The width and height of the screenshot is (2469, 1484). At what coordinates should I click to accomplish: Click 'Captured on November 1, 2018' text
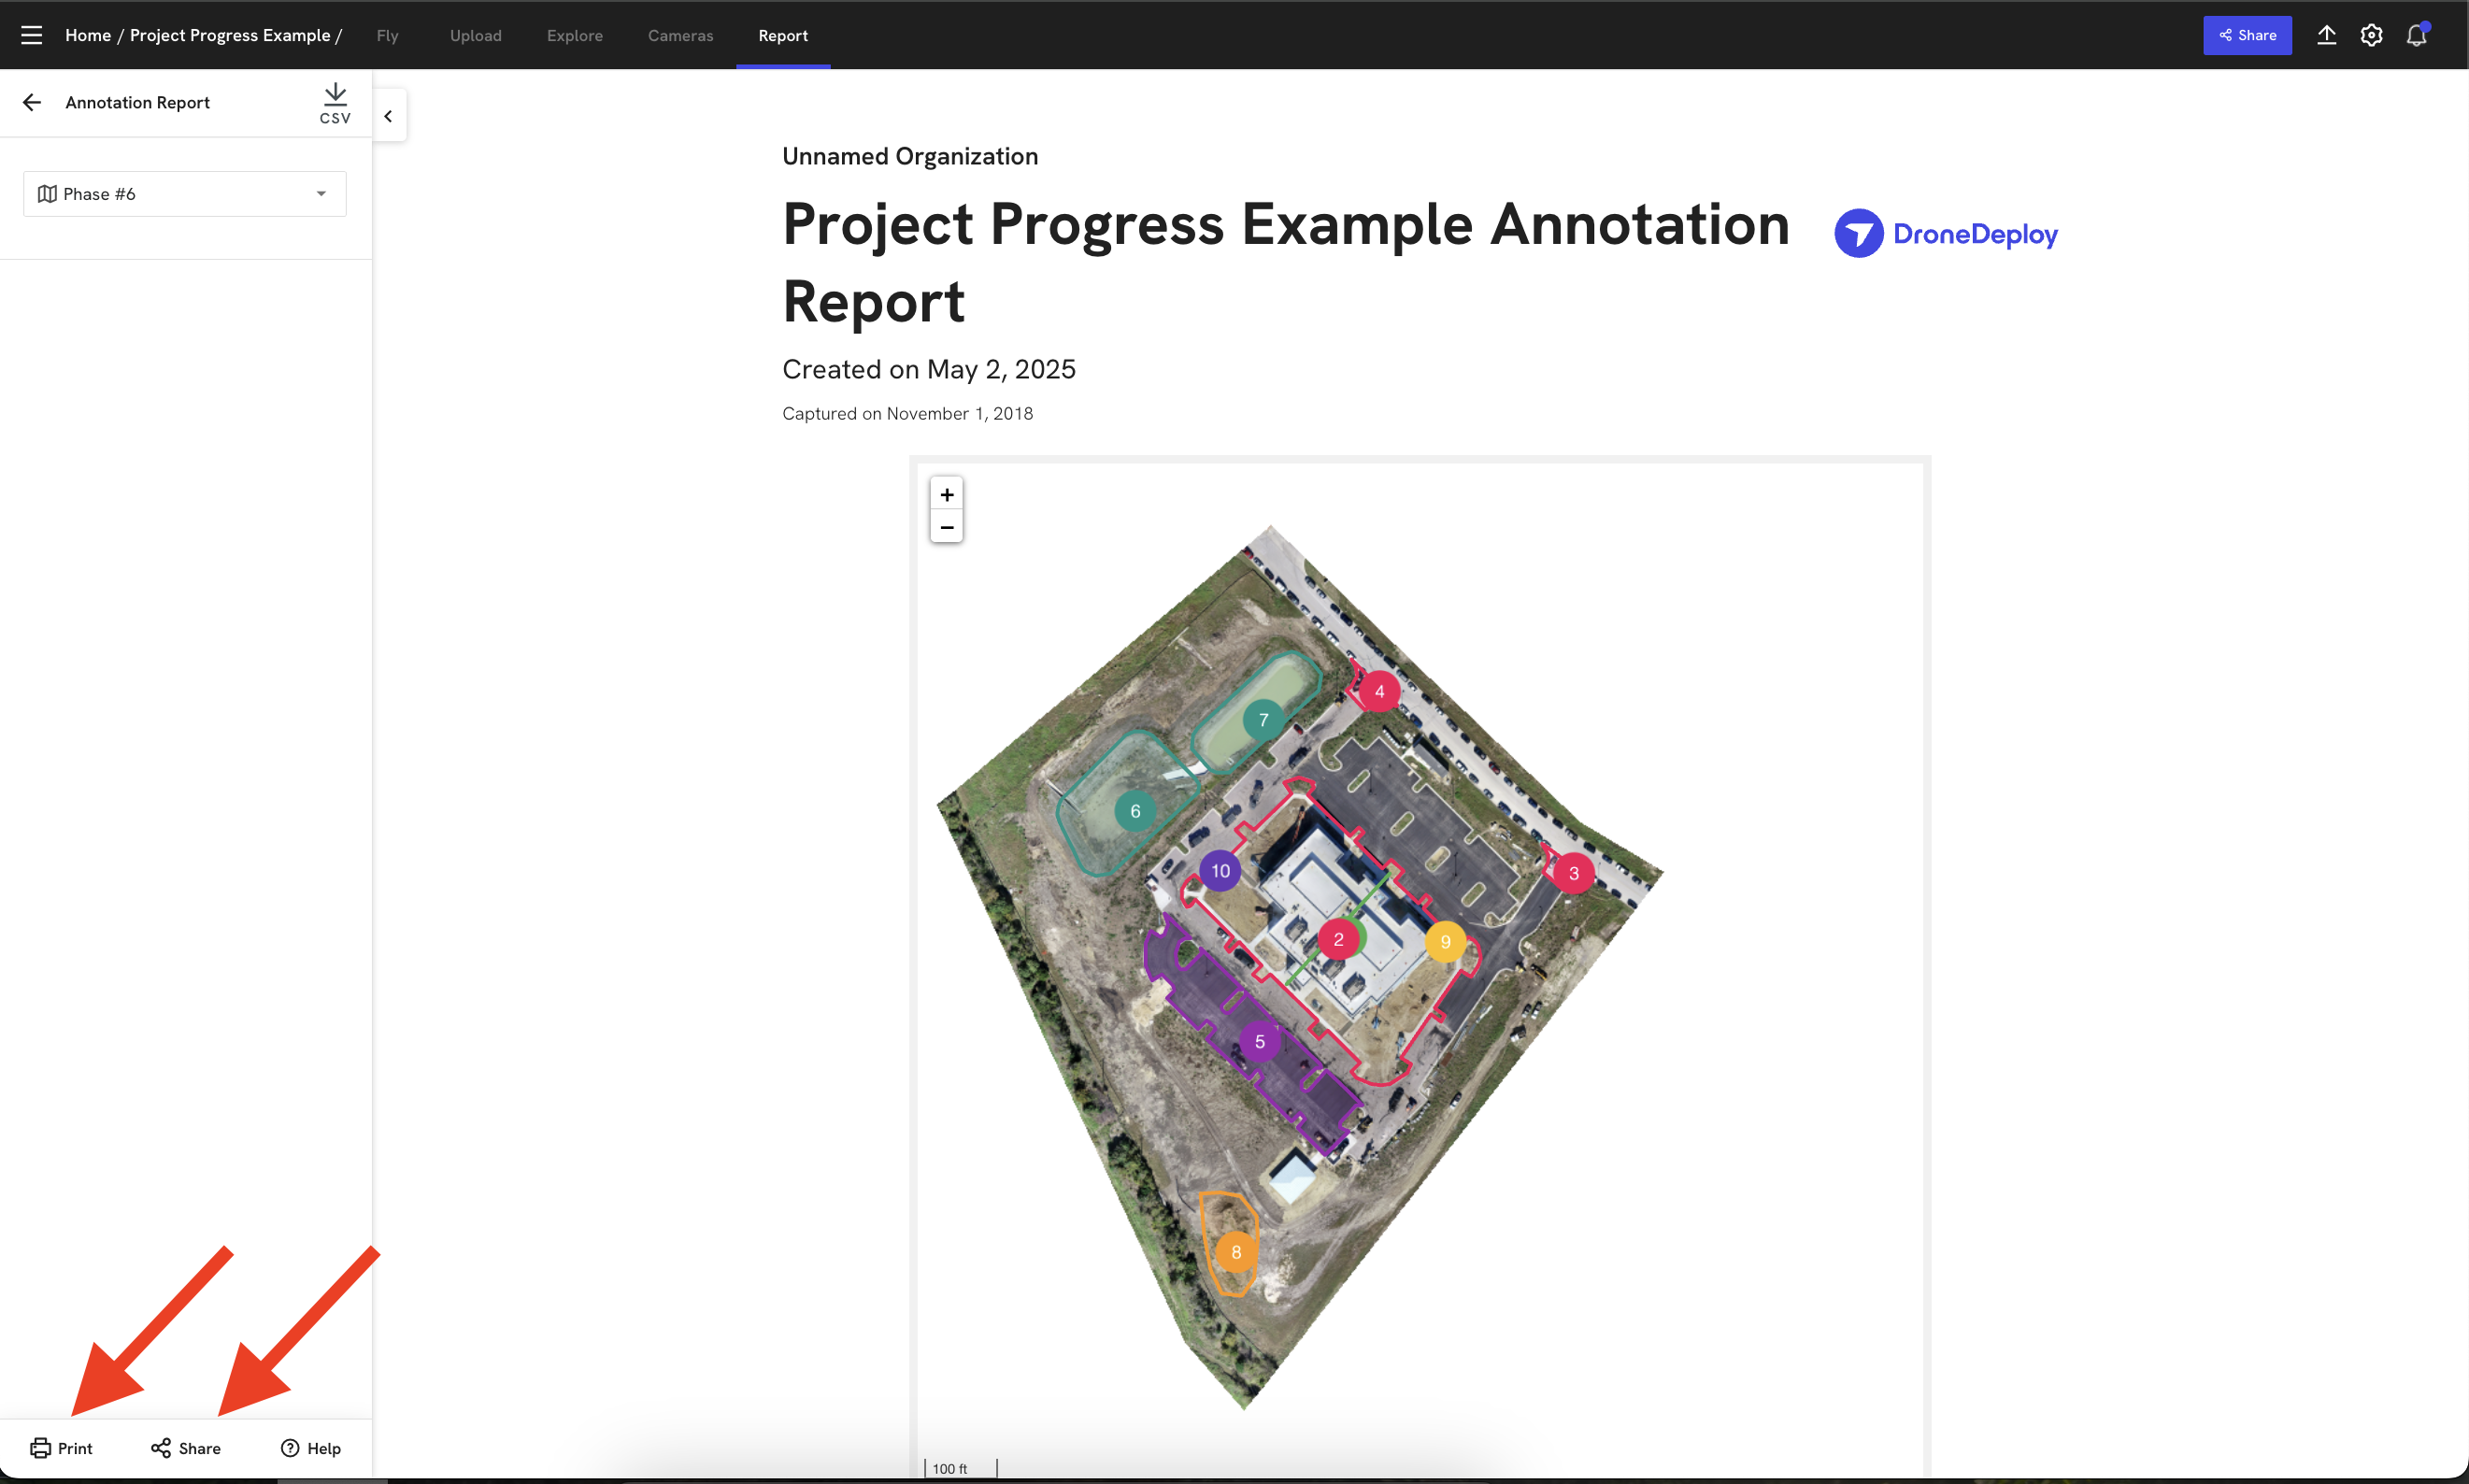(908, 414)
